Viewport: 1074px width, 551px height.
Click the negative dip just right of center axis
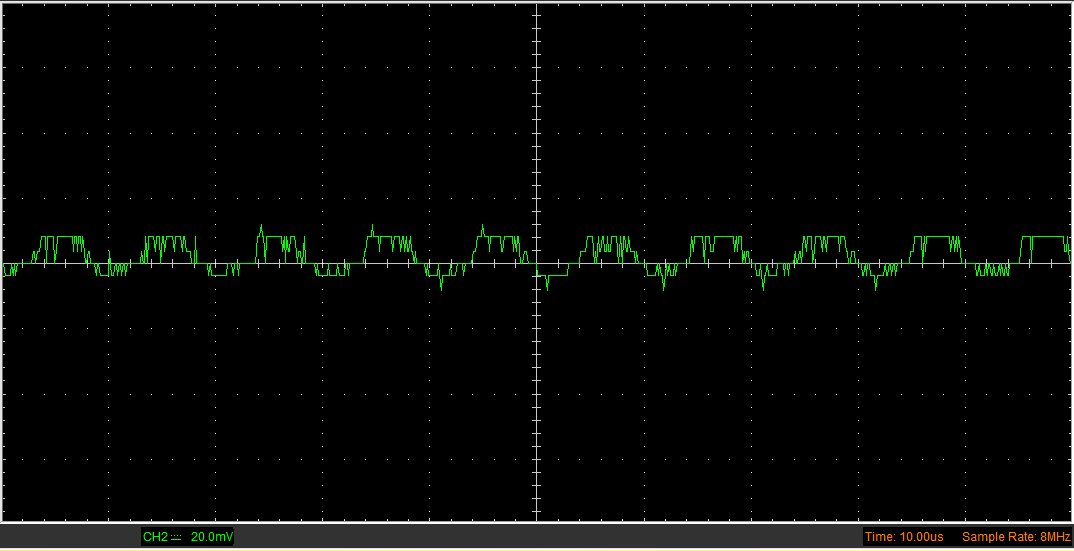click(x=547, y=283)
